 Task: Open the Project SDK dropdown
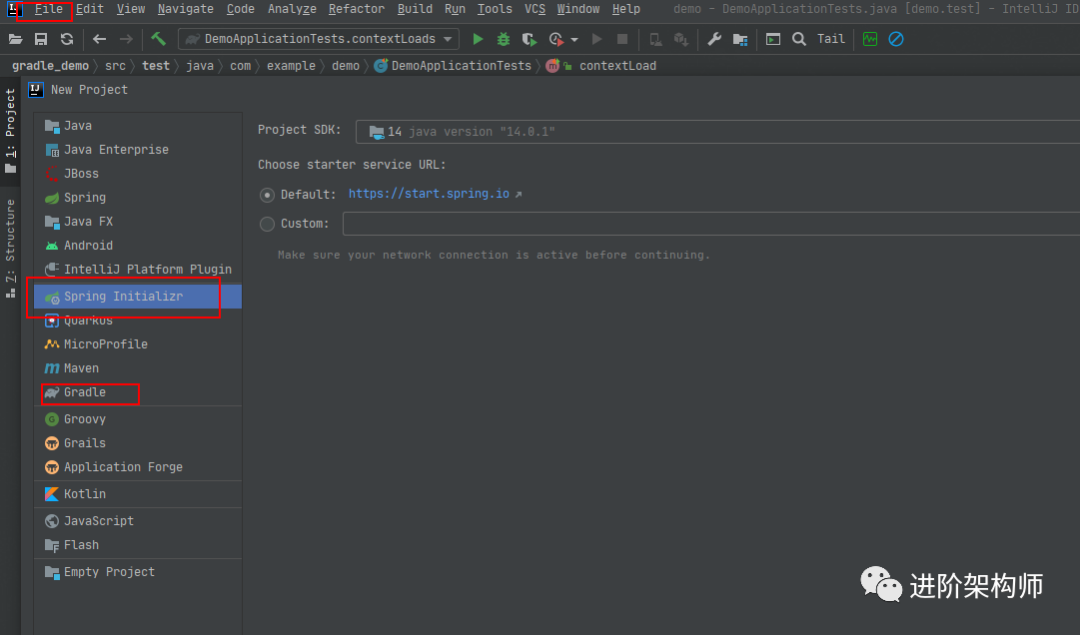(717, 132)
